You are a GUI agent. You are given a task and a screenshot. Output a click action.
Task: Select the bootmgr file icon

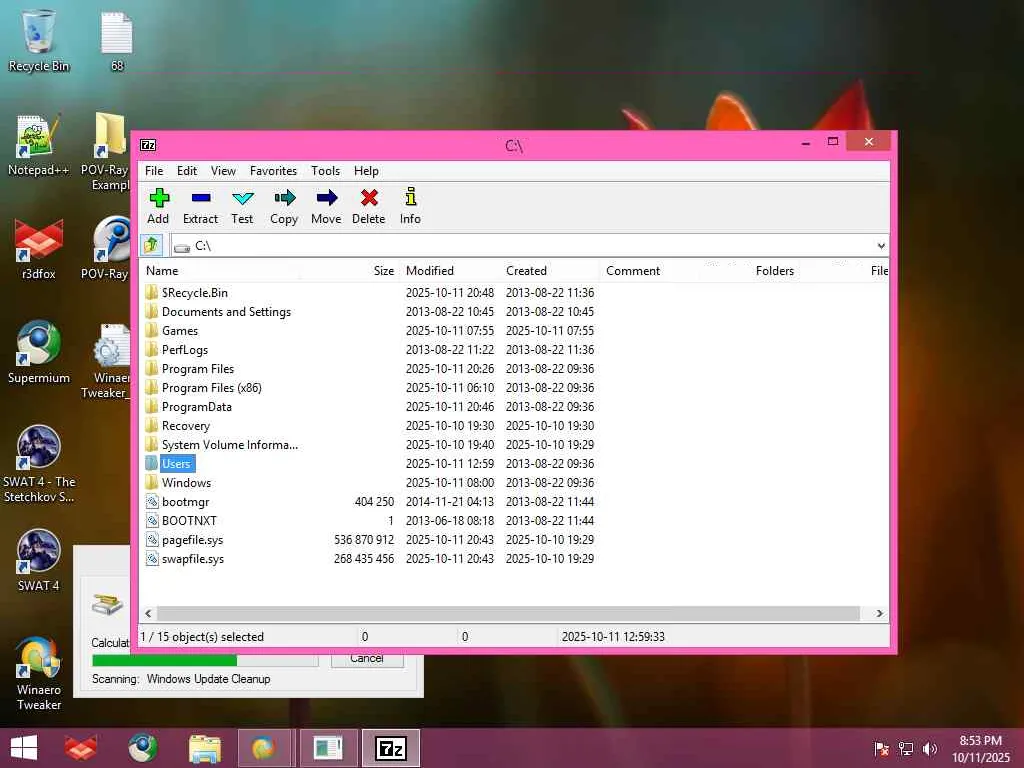(x=152, y=502)
